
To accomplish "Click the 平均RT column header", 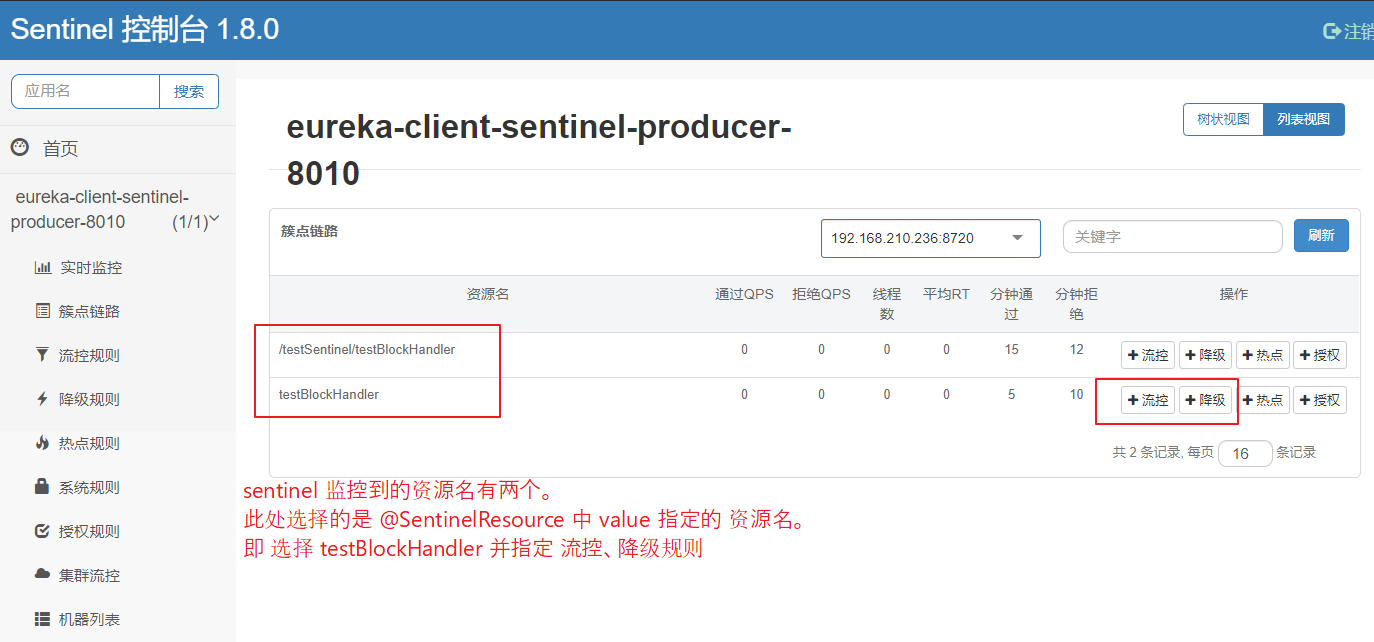I will (946, 294).
